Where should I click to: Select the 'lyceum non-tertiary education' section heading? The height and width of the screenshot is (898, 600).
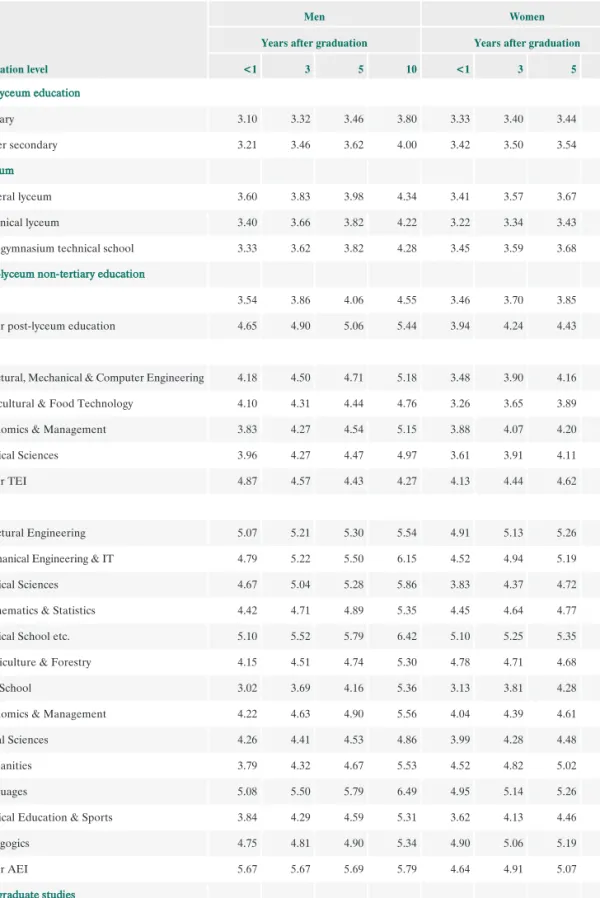click(x=72, y=274)
